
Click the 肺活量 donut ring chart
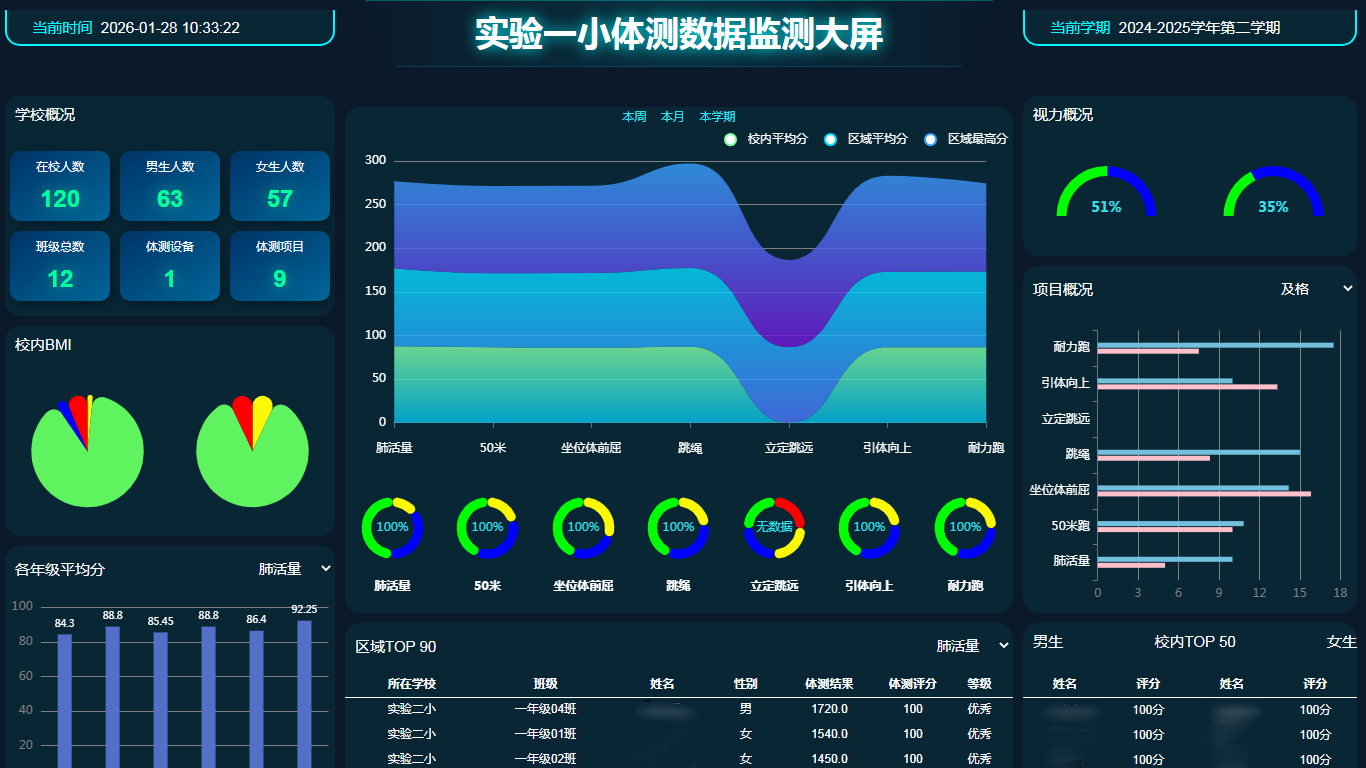point(392,527)
